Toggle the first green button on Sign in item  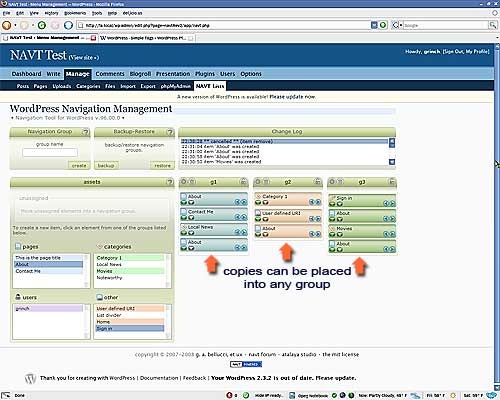pyautogui.click(x=332, y=204)
